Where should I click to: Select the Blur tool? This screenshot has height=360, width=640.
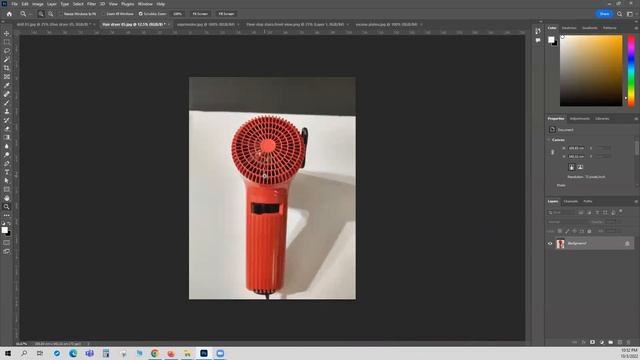tap(7, 146)
